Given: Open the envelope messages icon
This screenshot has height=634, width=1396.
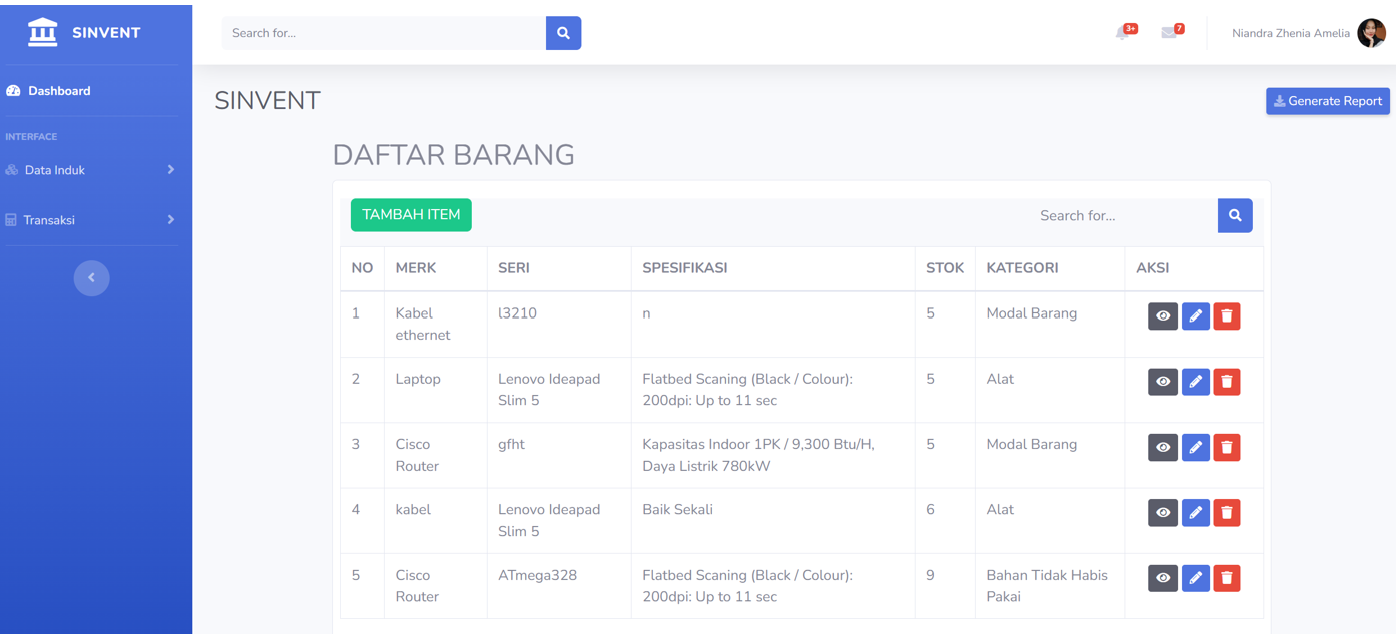Looking at the screenshot, I should [x=1169, y=33].
